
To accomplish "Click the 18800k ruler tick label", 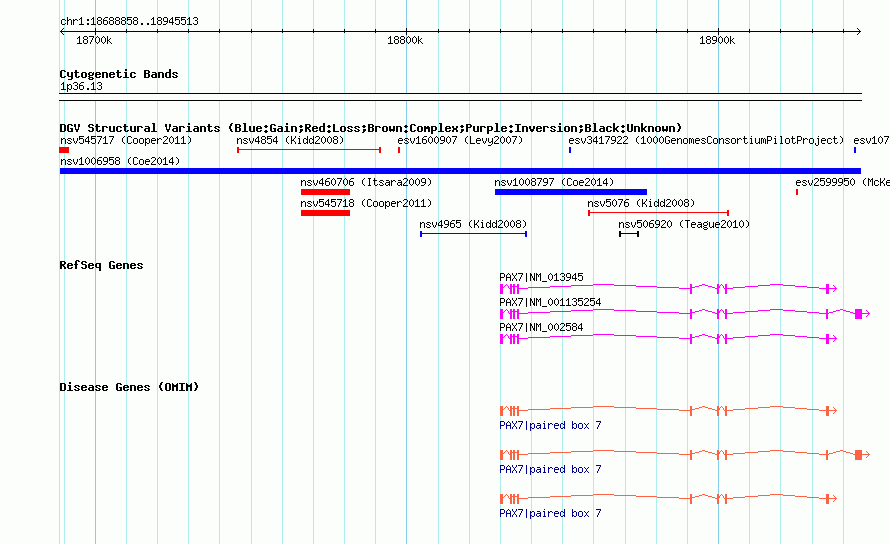I will tap(405, 40).
